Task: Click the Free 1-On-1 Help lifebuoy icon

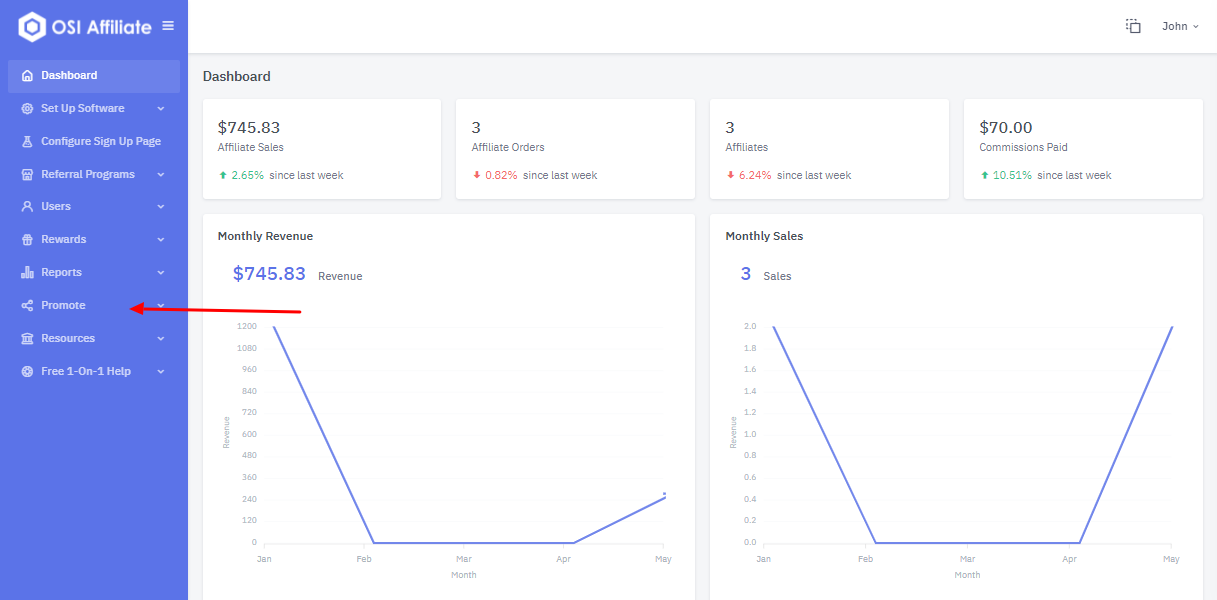Action: [27, 372]
